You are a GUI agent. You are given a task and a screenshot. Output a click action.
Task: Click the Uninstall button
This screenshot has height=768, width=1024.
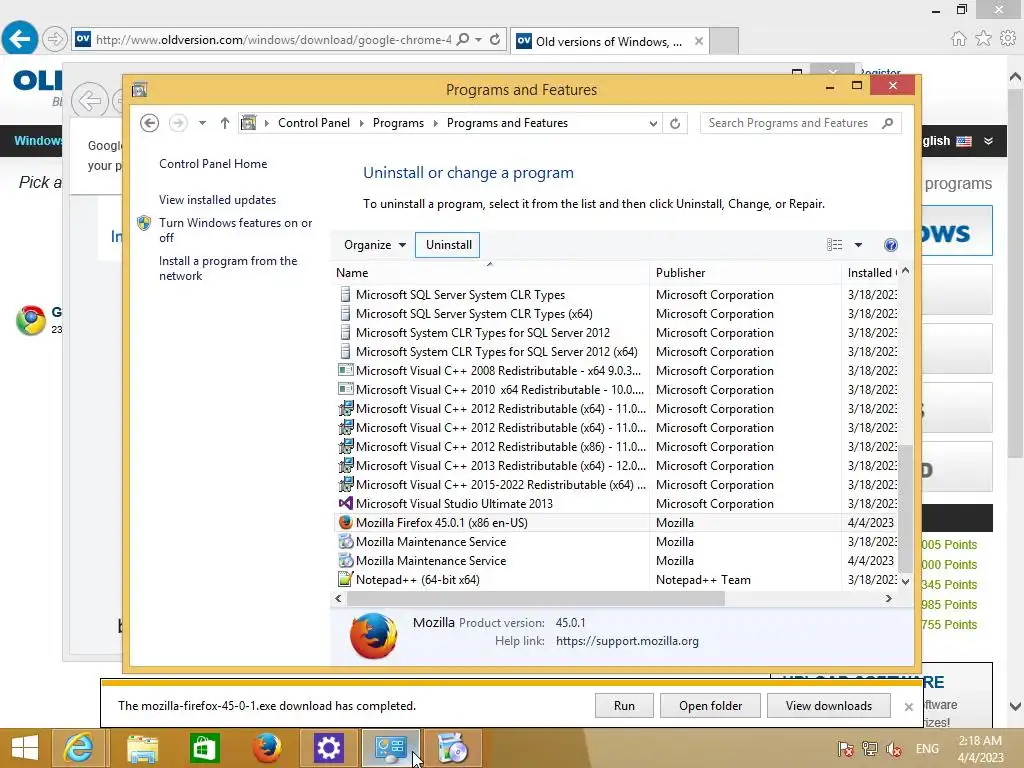pos(448,245)
